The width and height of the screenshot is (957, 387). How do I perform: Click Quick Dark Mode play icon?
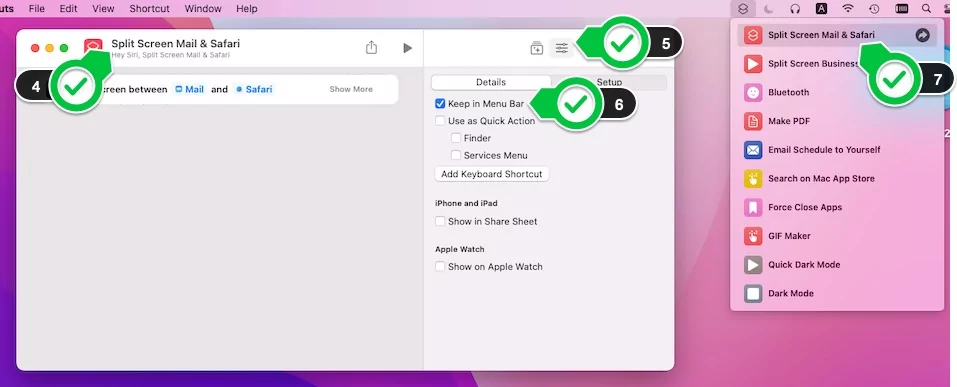[x=753, y=264]
